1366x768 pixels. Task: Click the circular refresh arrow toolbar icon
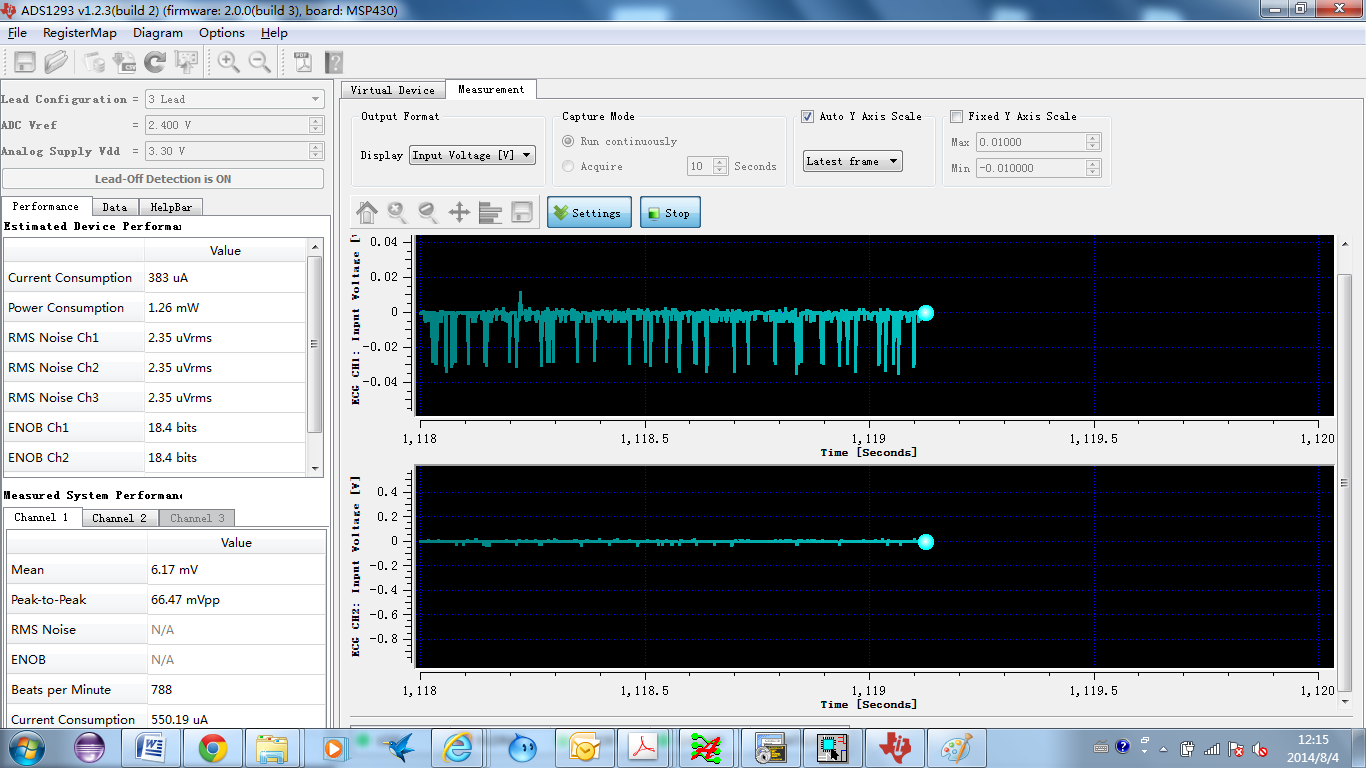[155, 62]
